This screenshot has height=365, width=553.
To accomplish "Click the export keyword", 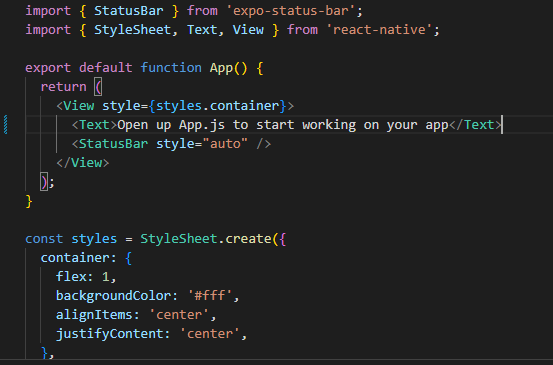I will pos(48,68).
